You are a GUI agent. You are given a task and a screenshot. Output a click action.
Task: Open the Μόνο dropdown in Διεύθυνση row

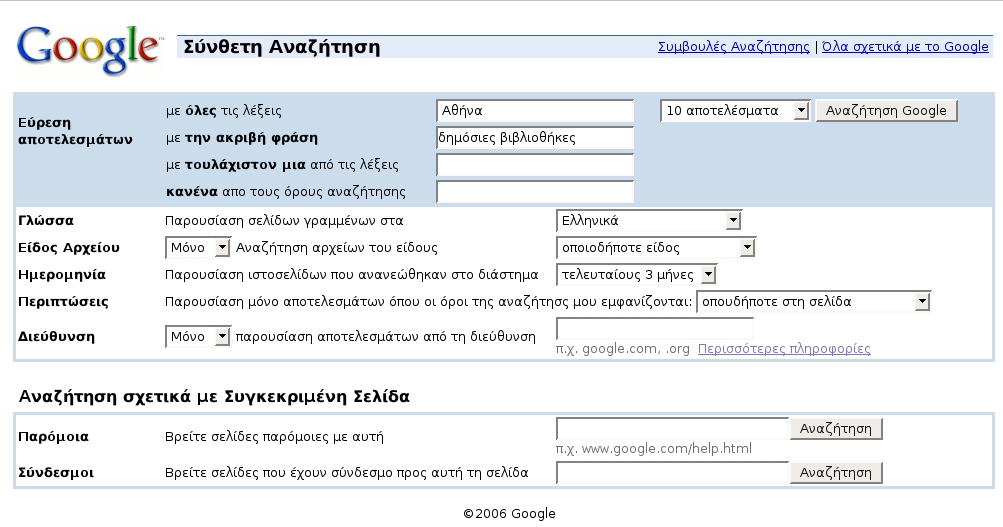click(x=197, y=336)
